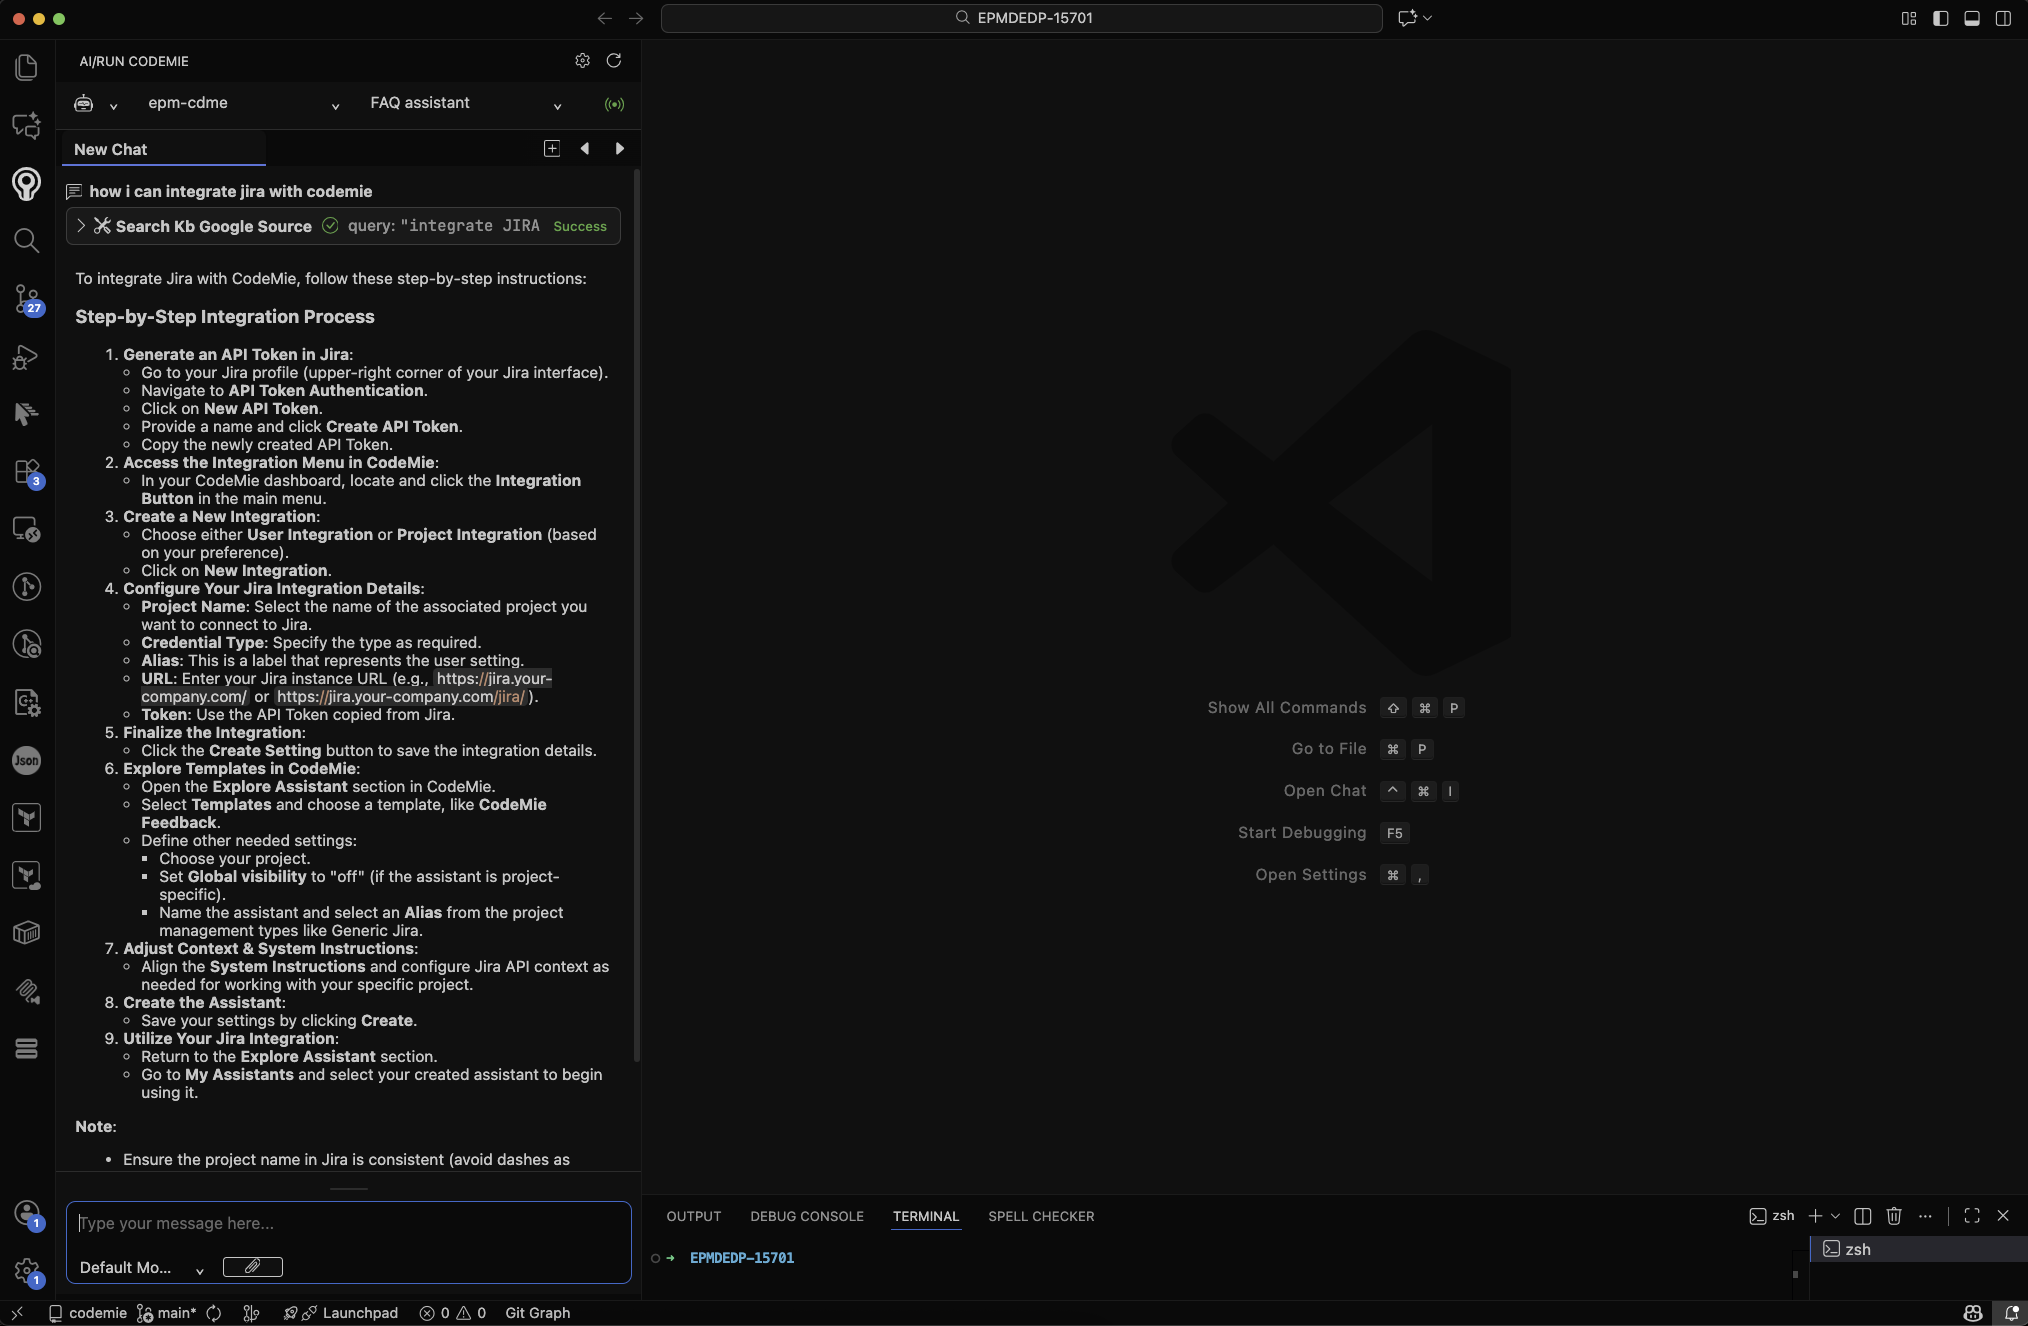The height and width of the screenshot is (1326, 2028).
Task: Expand the Search Kb Google Source result
Action: tap(81, 226)
